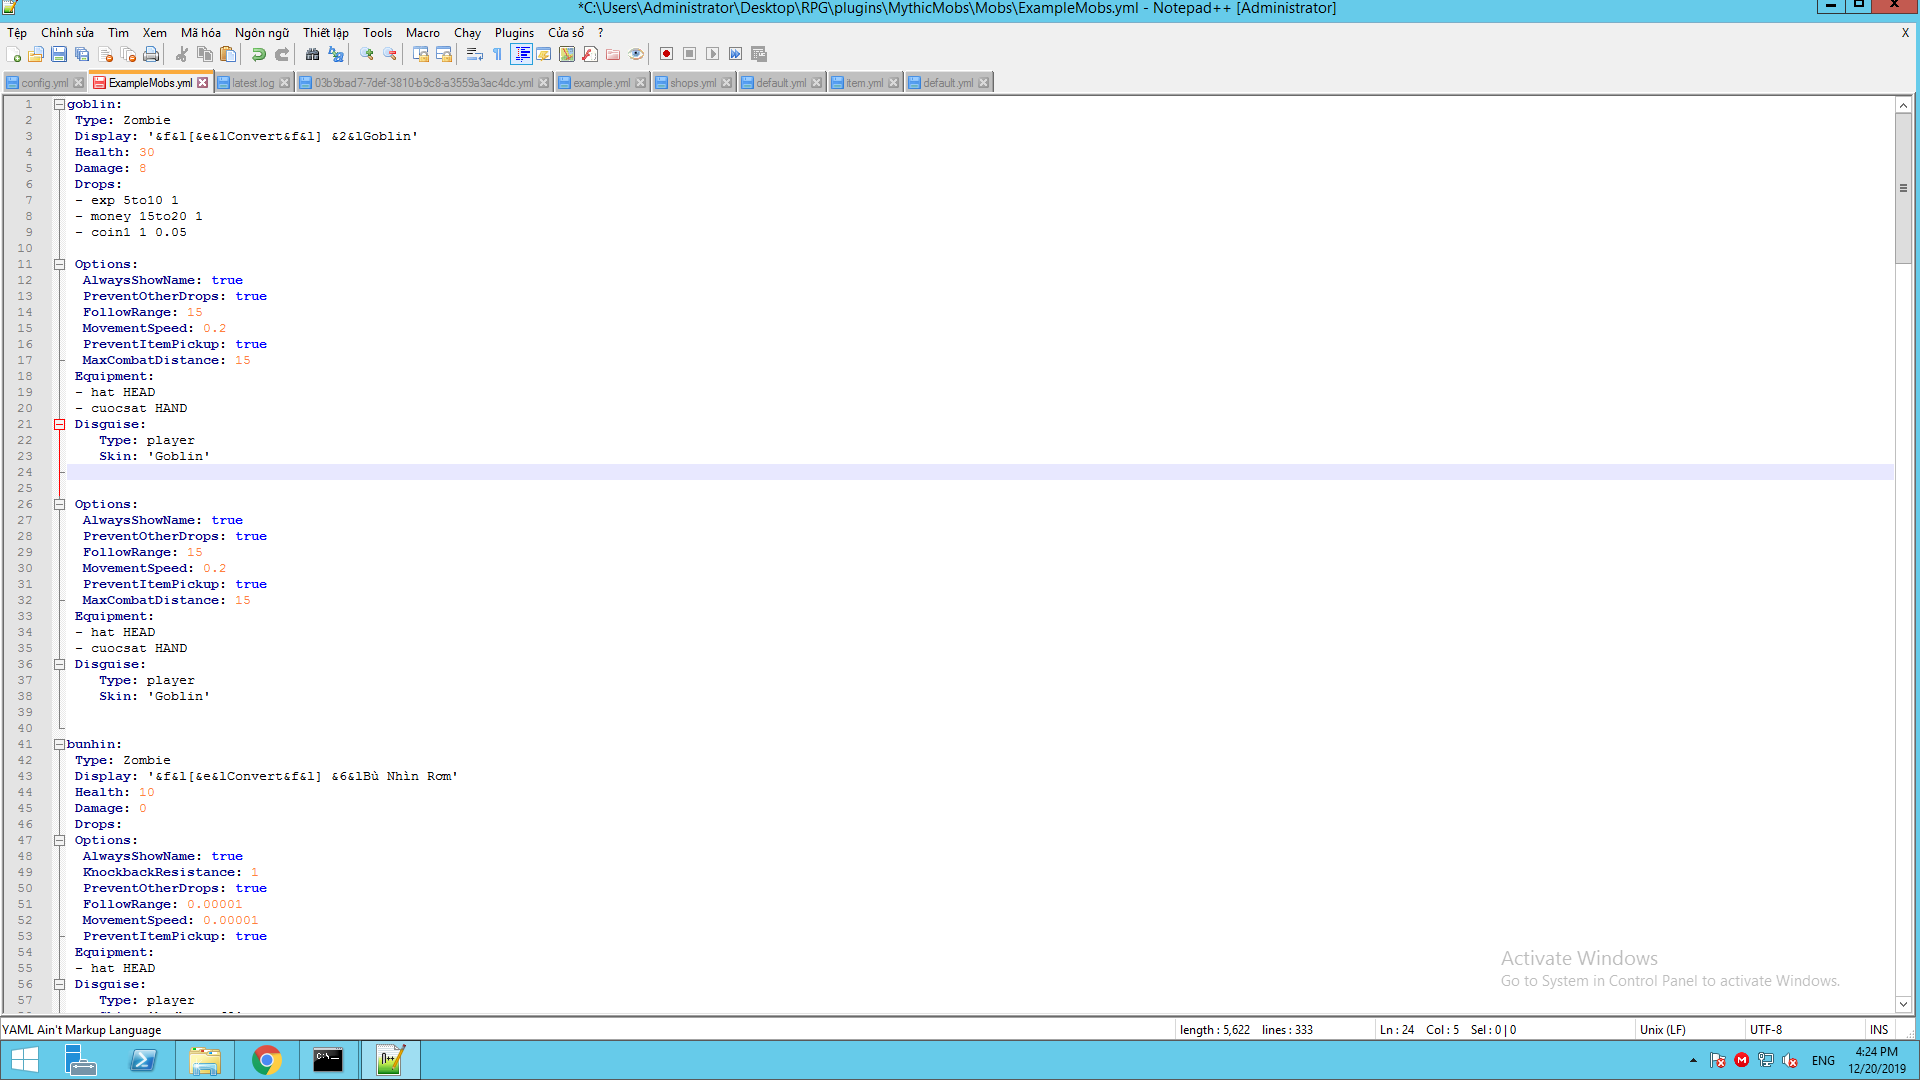Toggle the indent guide toolbar button

[521, 54]
